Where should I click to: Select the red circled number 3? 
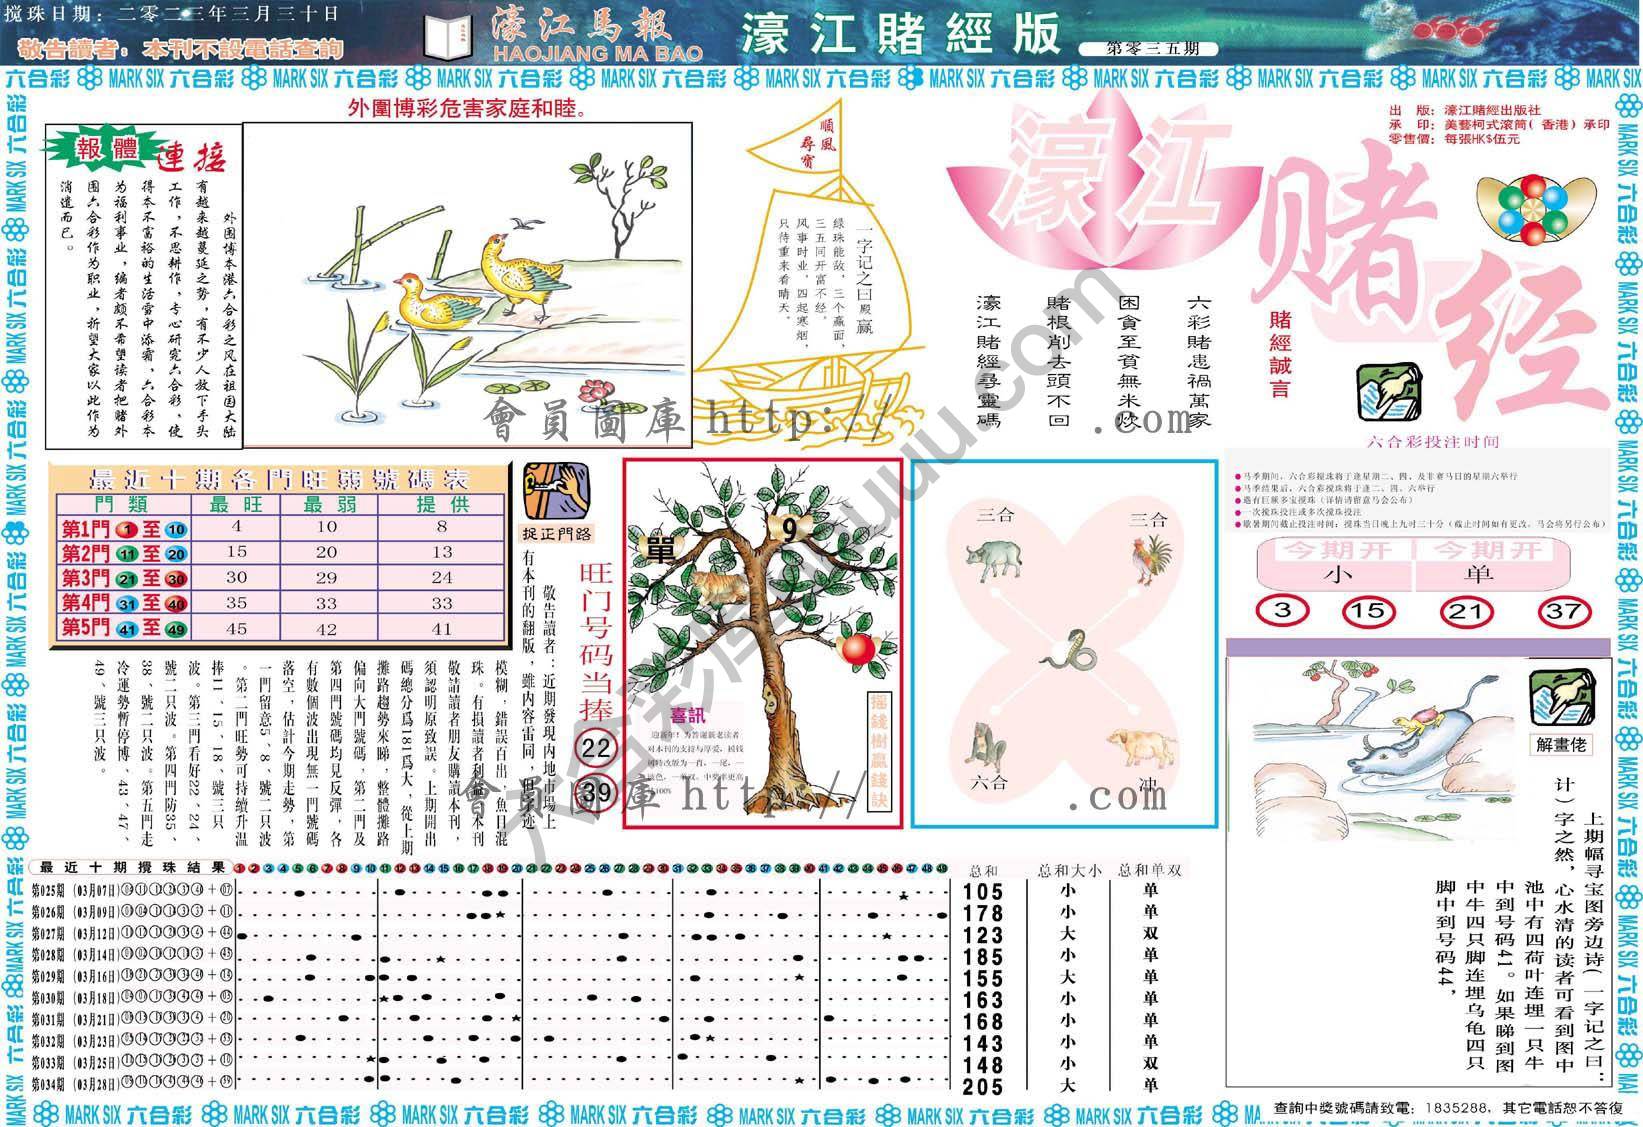click(x=1283, y=610)
